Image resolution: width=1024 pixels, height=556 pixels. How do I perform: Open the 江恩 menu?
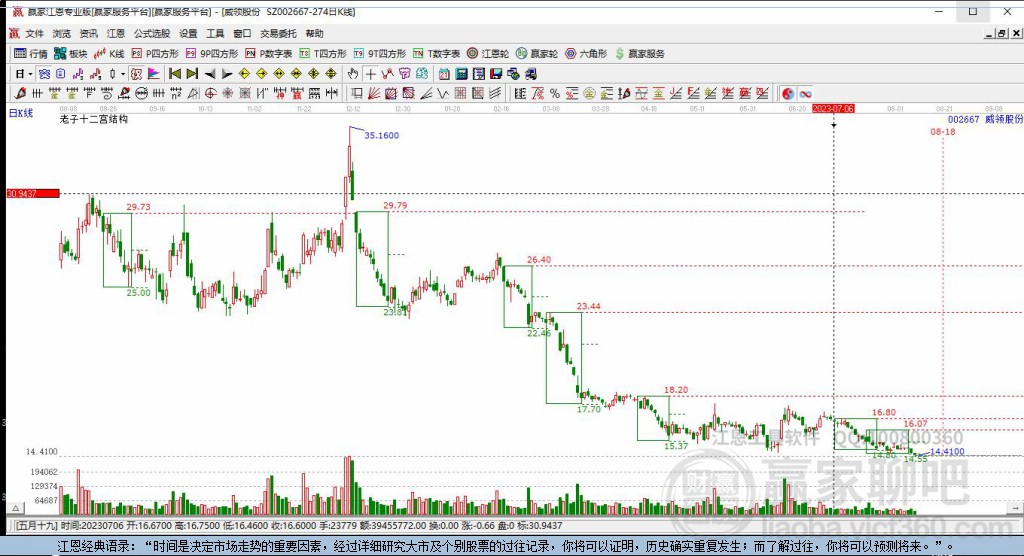[x=116, y=33]
